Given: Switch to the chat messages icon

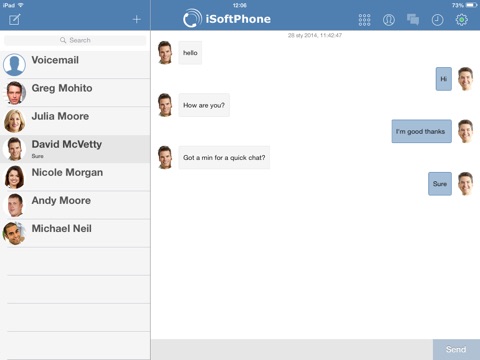Looking at the screenshot, I should coord(413,20).
